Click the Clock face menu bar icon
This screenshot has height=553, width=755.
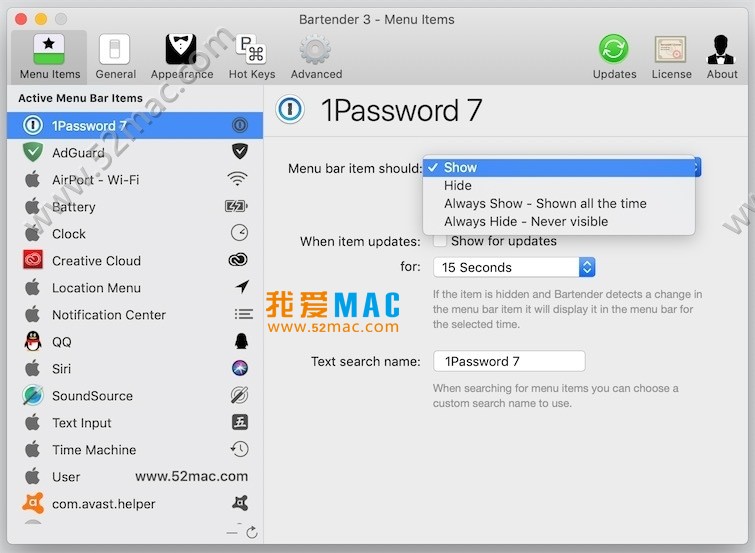click(x=239, y=233)
